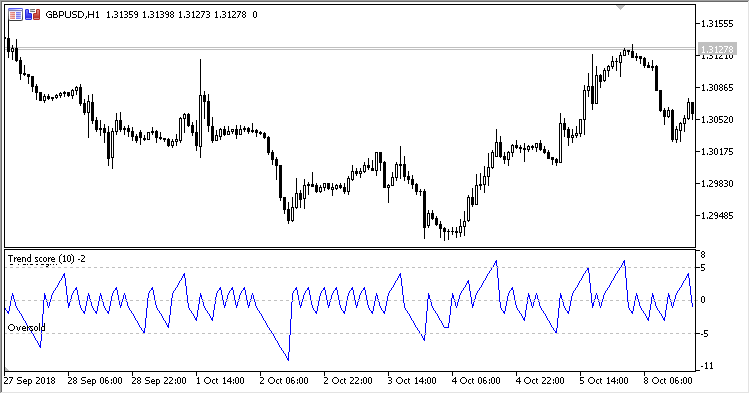The height and width of the screenshot is (394, 750).
Task: Click the Oversold level label
Action: point(27,328)
